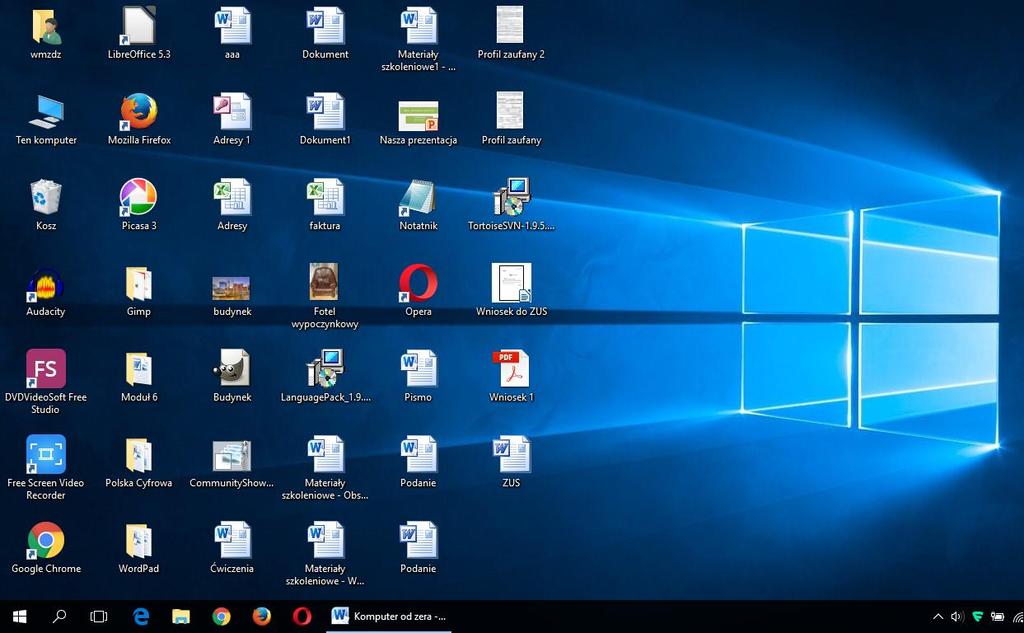Click the Notatnik shortcut icon

tap(418, 197)
